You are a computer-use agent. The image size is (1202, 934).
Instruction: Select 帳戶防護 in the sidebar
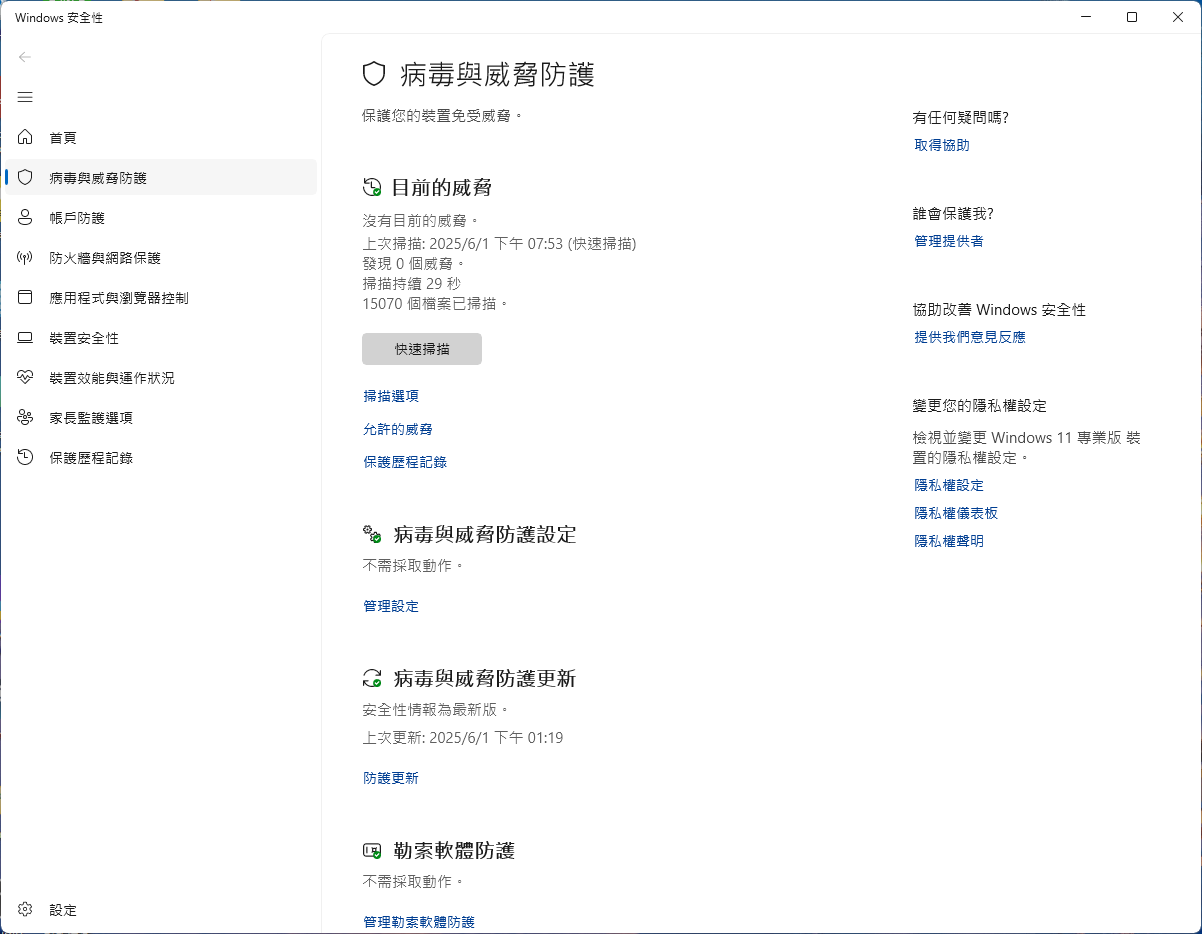click(160, 217)
